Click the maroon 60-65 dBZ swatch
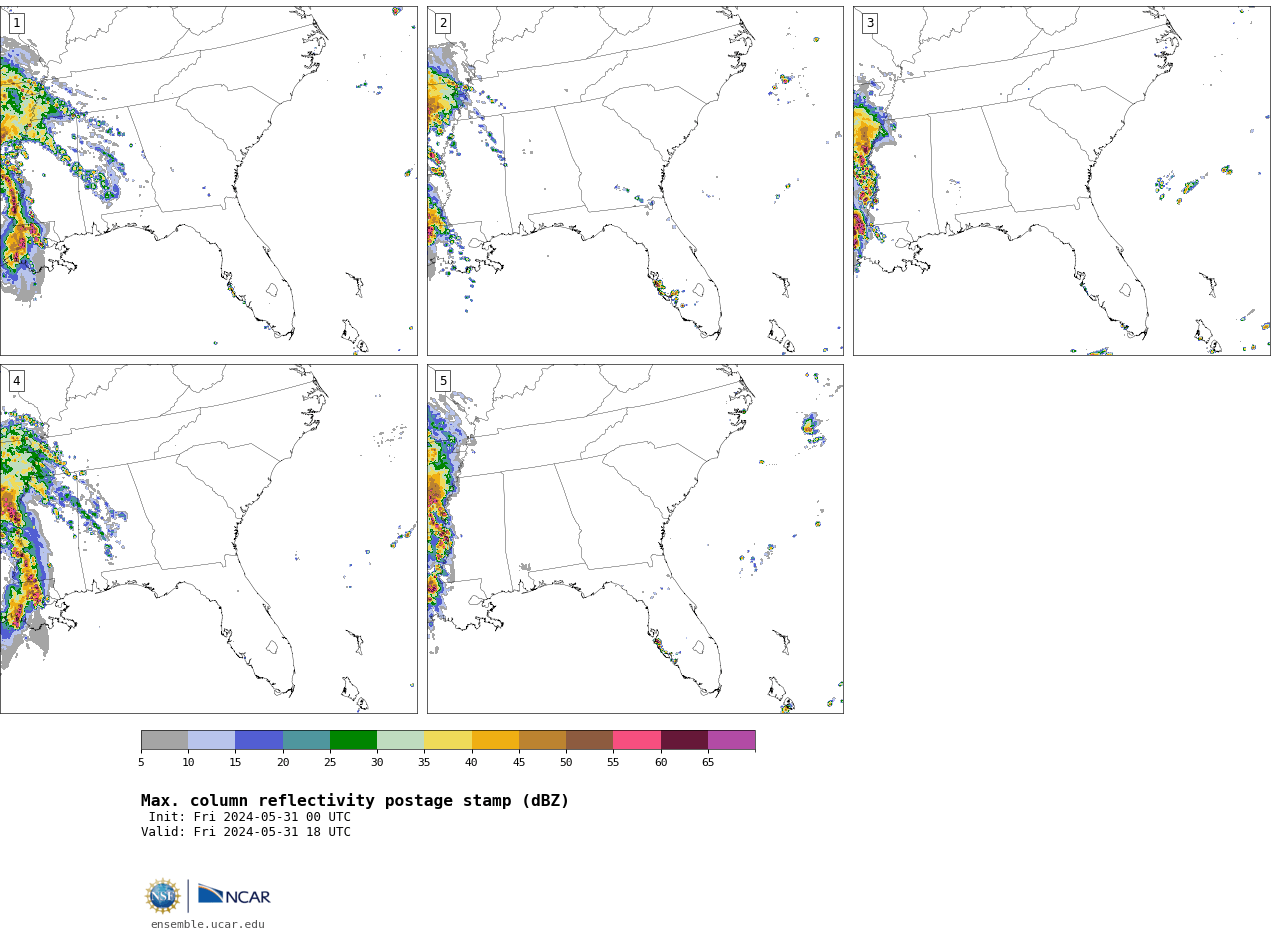Image resolution: width=1280 pixels, height=936 pixels. pos(684,740)
